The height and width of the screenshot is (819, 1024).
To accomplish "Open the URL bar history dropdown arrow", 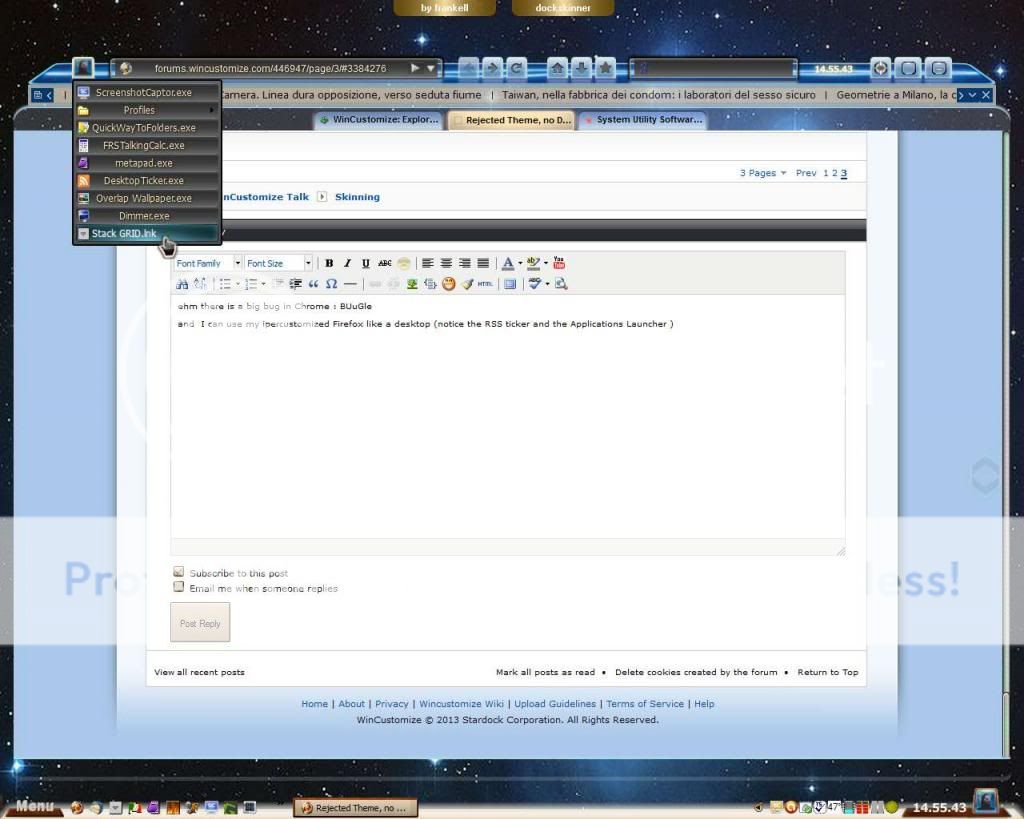I will point(430,68).
